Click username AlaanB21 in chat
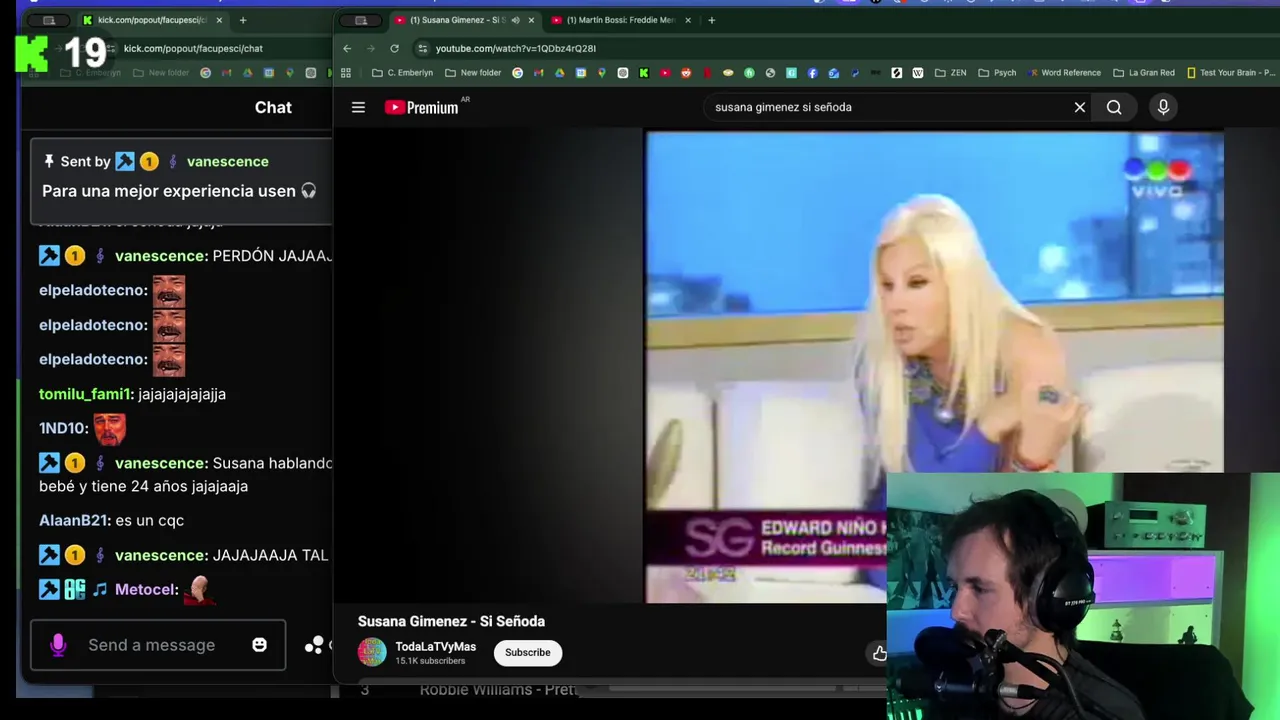1280x720 pixels. tap(73, 520)
